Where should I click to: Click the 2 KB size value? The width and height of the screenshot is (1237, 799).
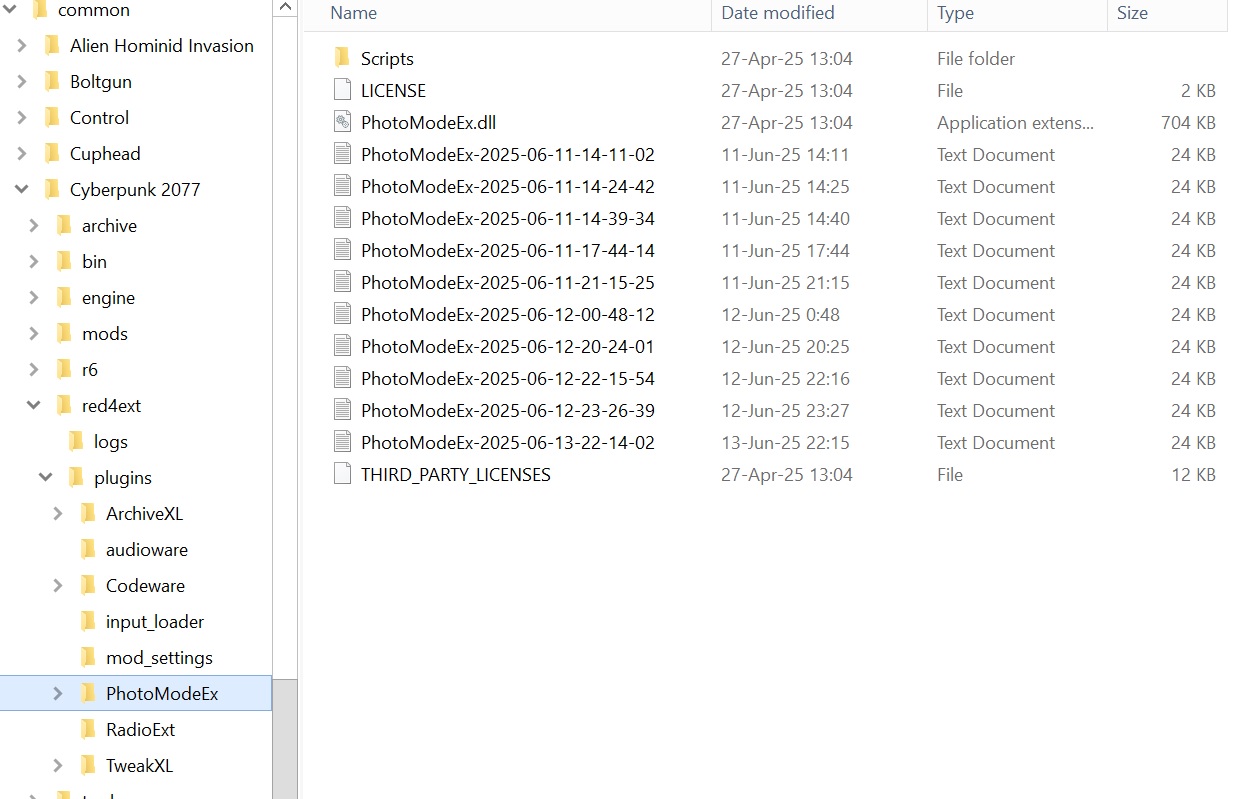pos(1198,90)
